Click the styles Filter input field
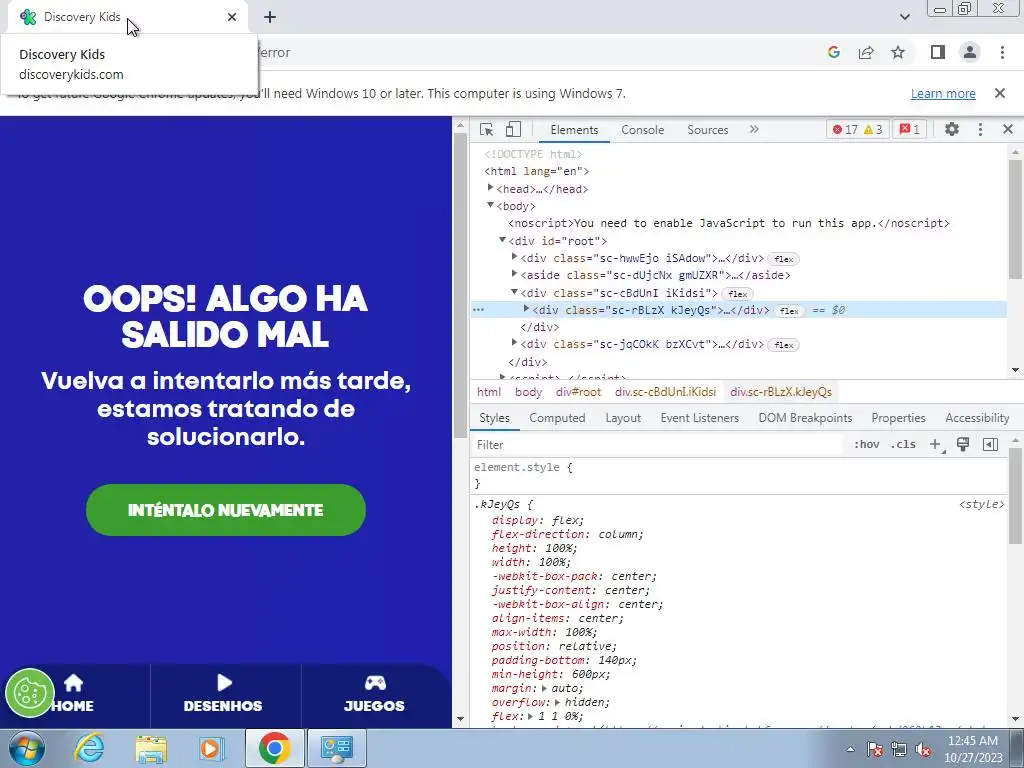 (656, 445)
